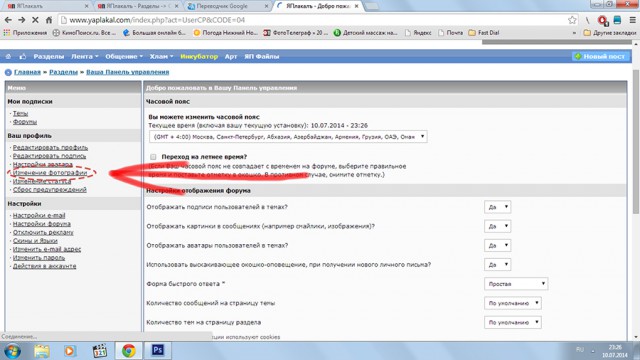Open Действия в аккаунте link
640x360 pixels.
[44, 266]
